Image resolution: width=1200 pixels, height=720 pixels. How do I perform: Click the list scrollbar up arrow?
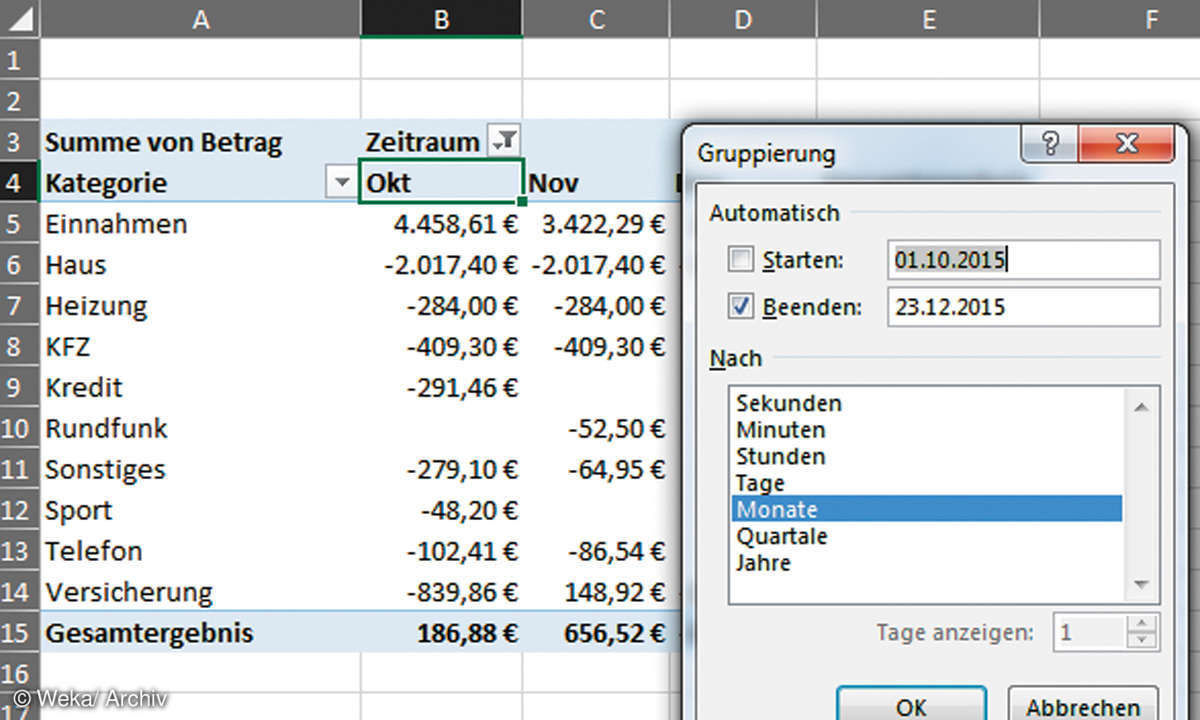[1141, 405]
